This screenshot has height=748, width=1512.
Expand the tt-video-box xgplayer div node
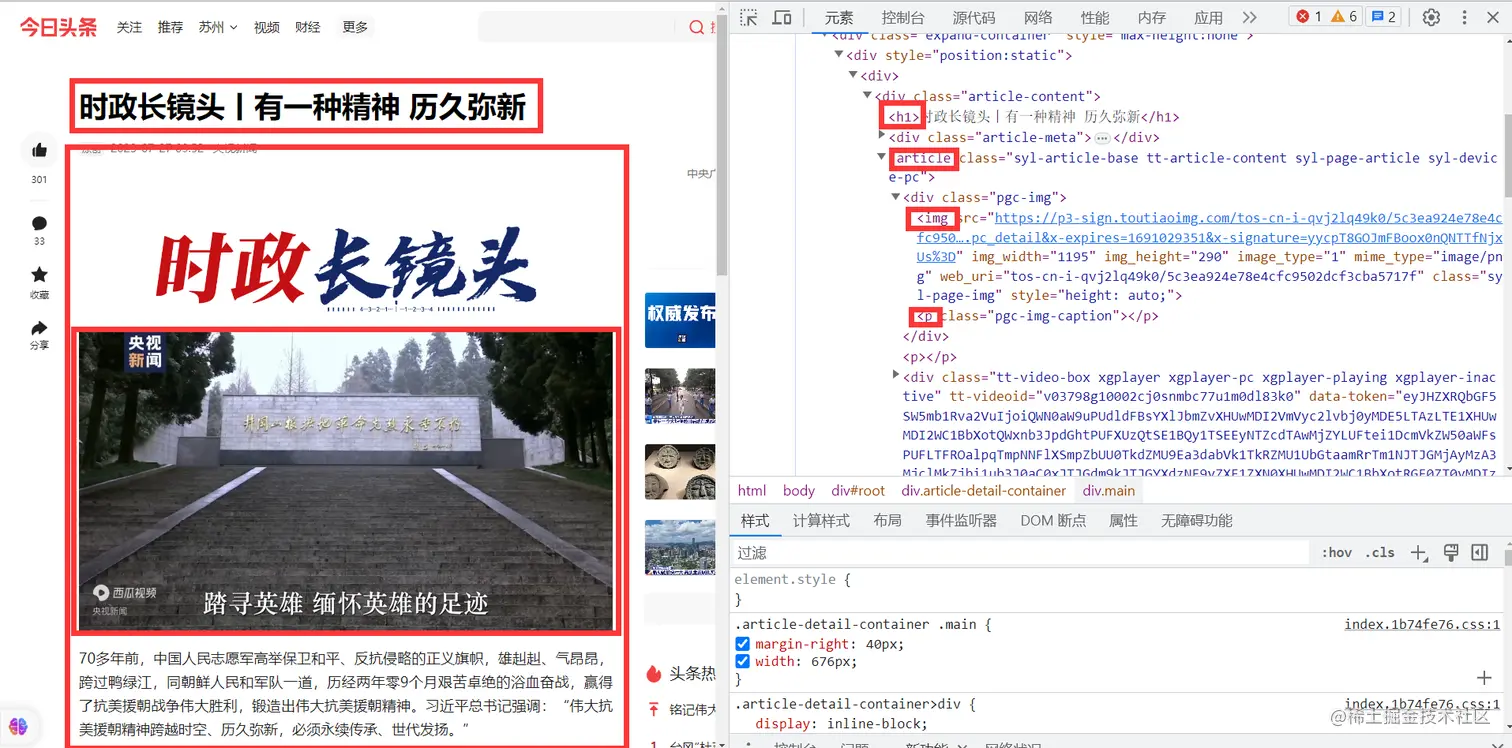(x=896, y=375)
